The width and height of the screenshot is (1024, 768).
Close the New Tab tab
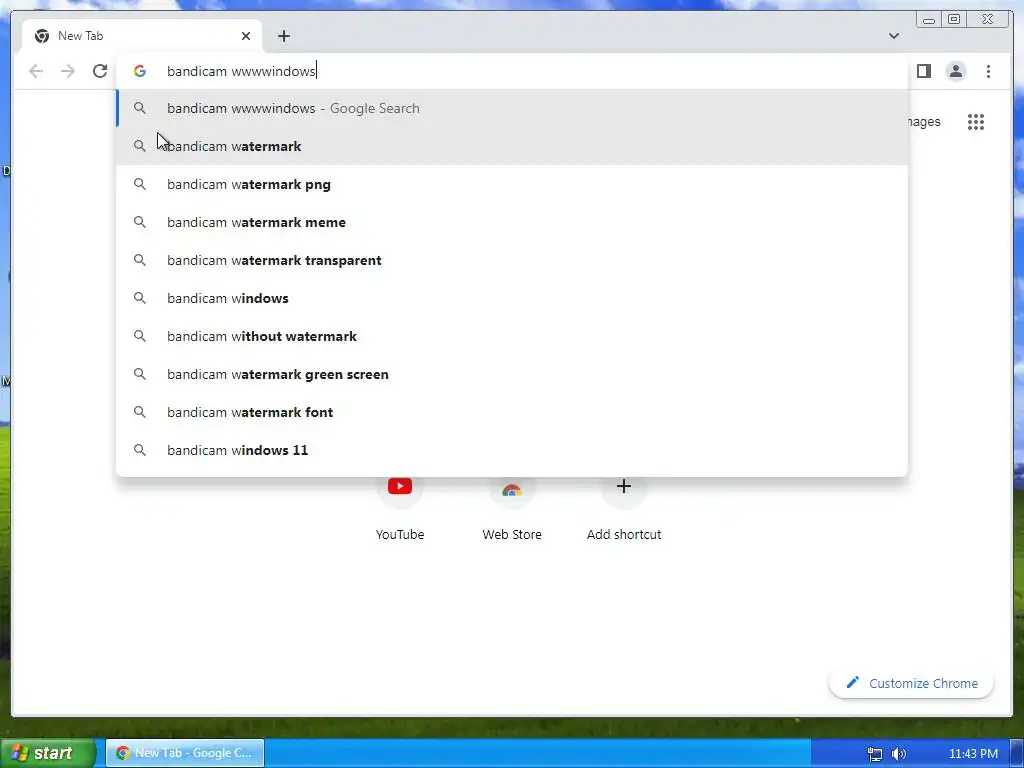tap(246, 36)
